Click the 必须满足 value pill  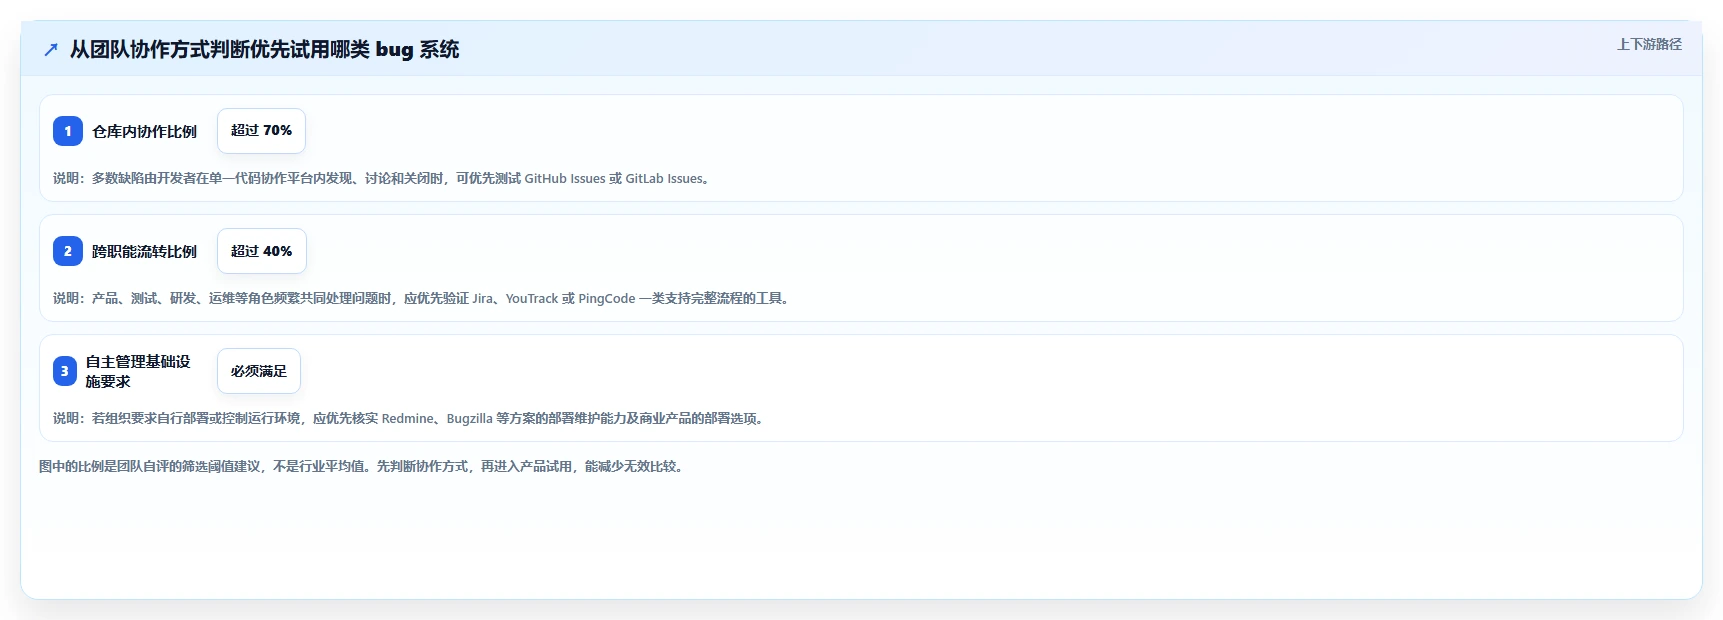(x=259, y=371)
